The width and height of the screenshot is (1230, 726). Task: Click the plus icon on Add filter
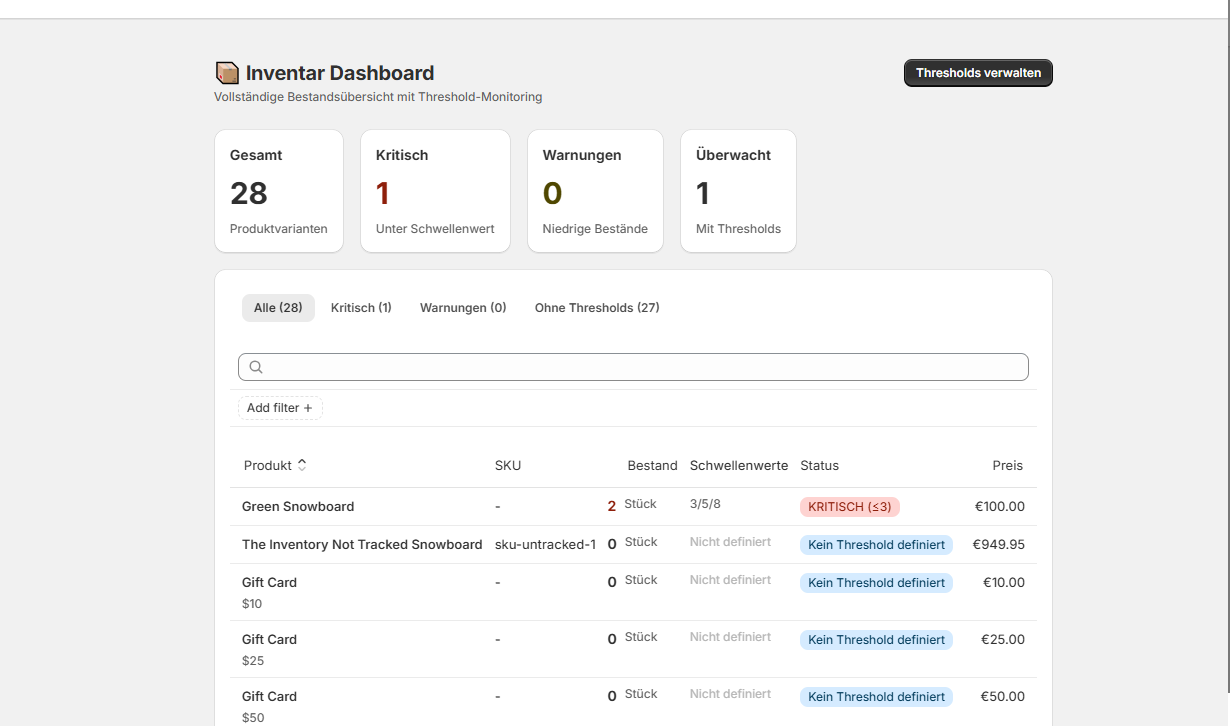click(x=309, y=407)
